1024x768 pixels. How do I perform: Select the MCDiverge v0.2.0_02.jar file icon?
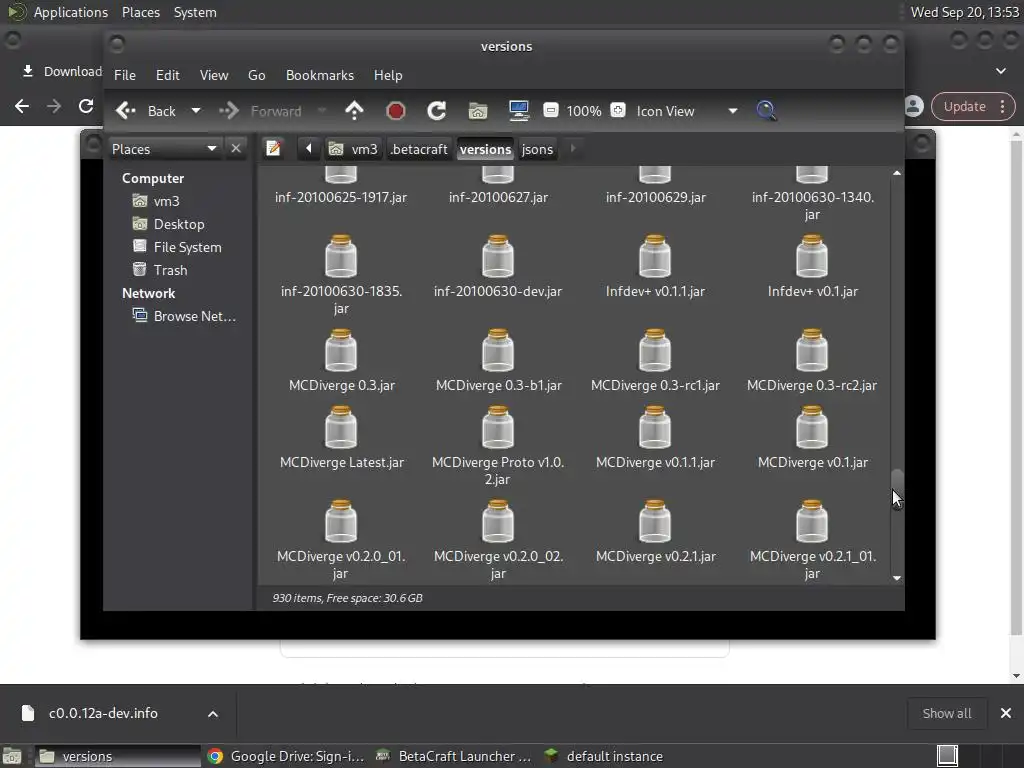click(x=498, y=522)
